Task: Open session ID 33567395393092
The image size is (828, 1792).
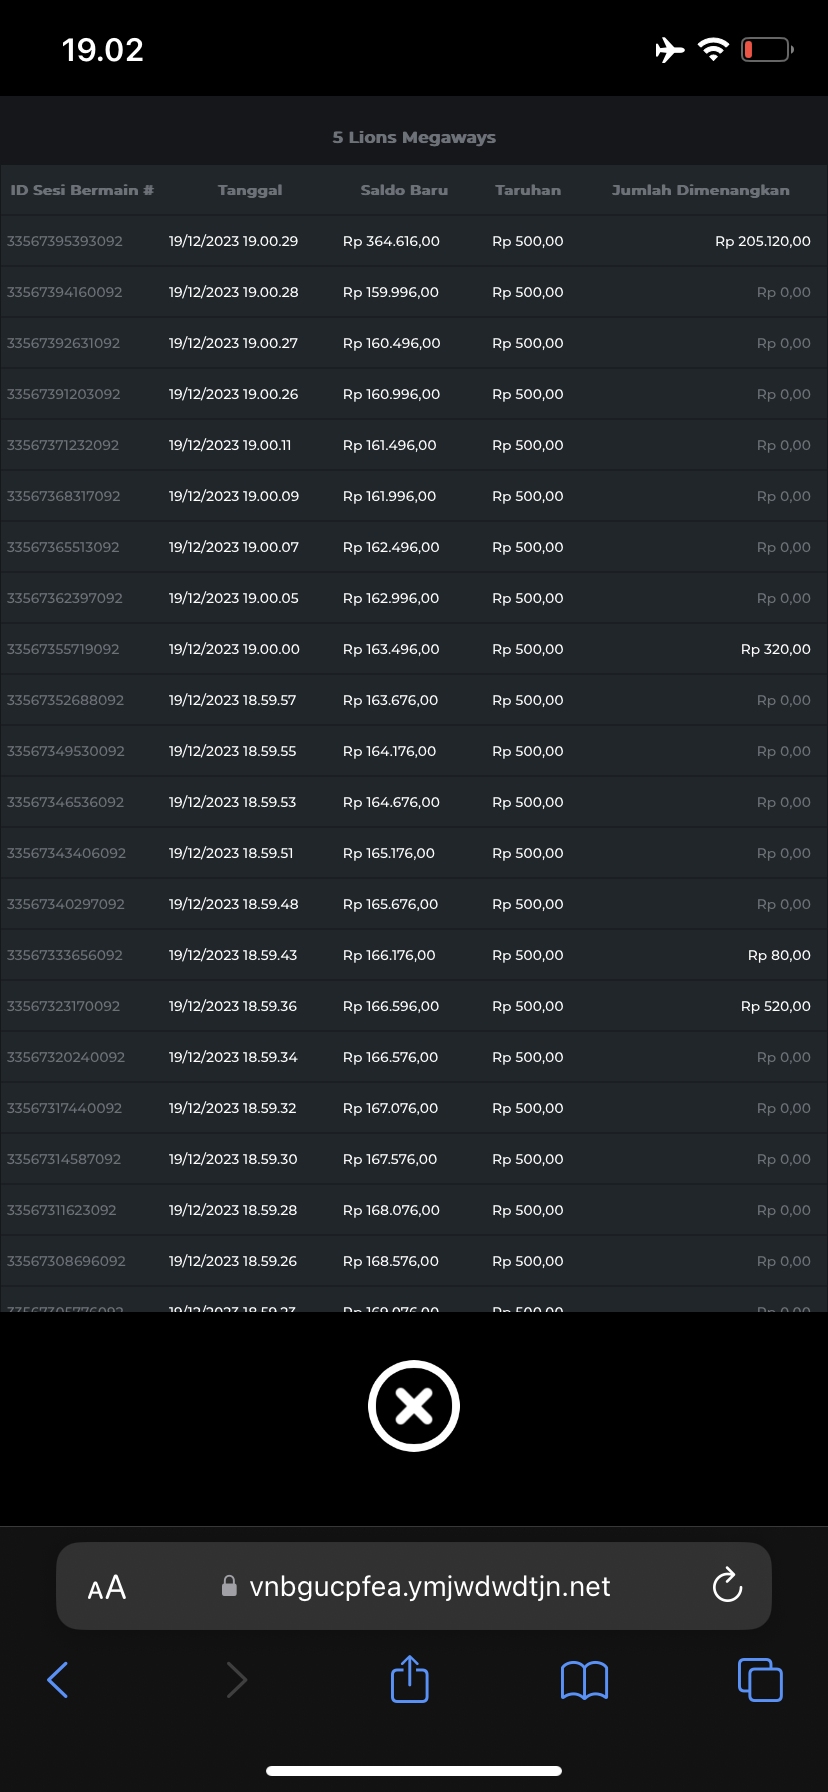Action: coord(65,241)
